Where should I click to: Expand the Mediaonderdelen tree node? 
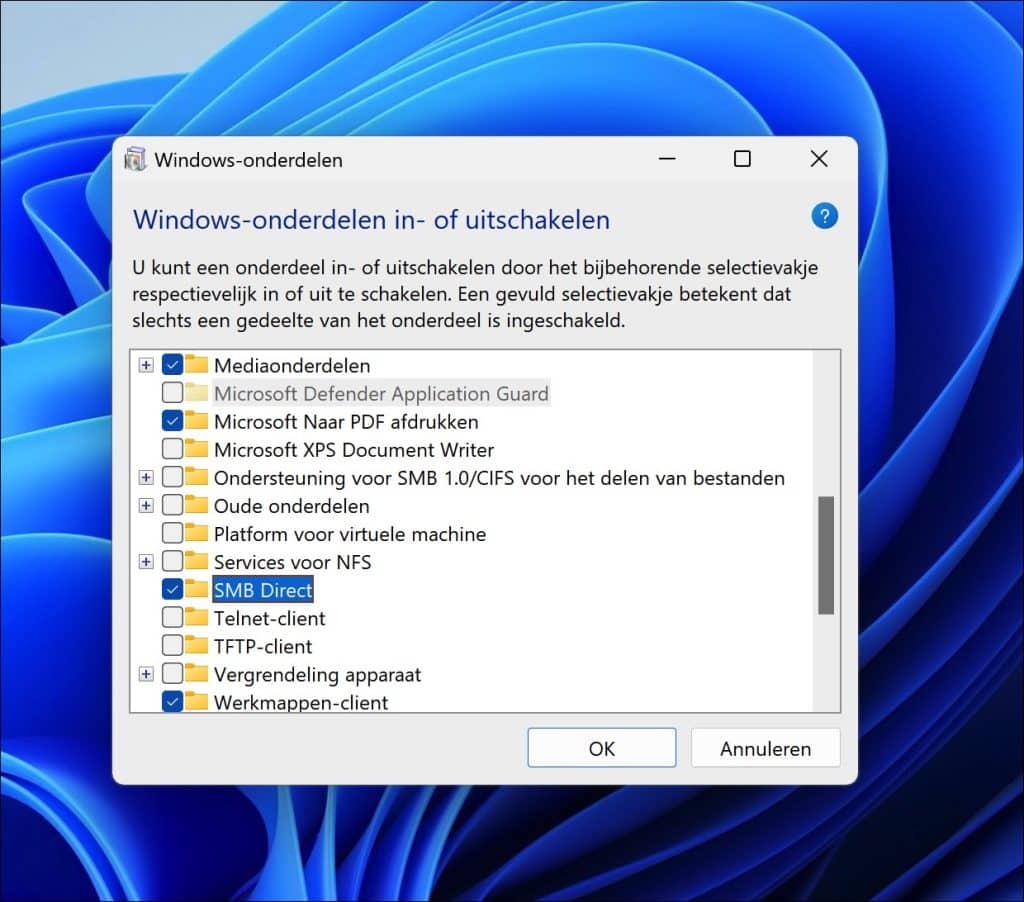point(146,365)
